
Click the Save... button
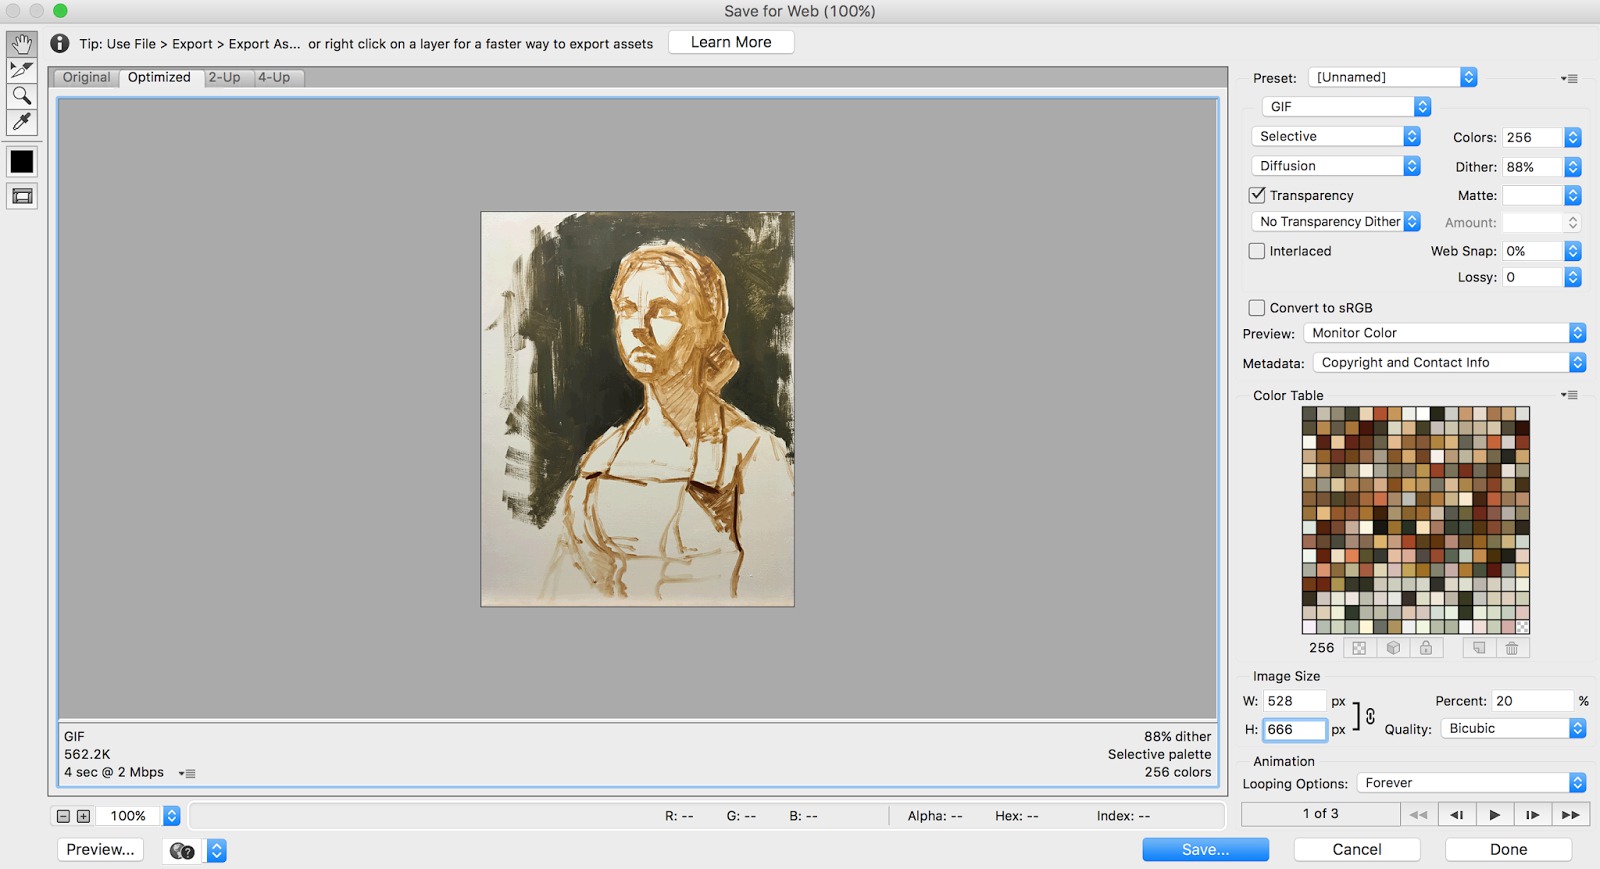(x=1206, y=850)
